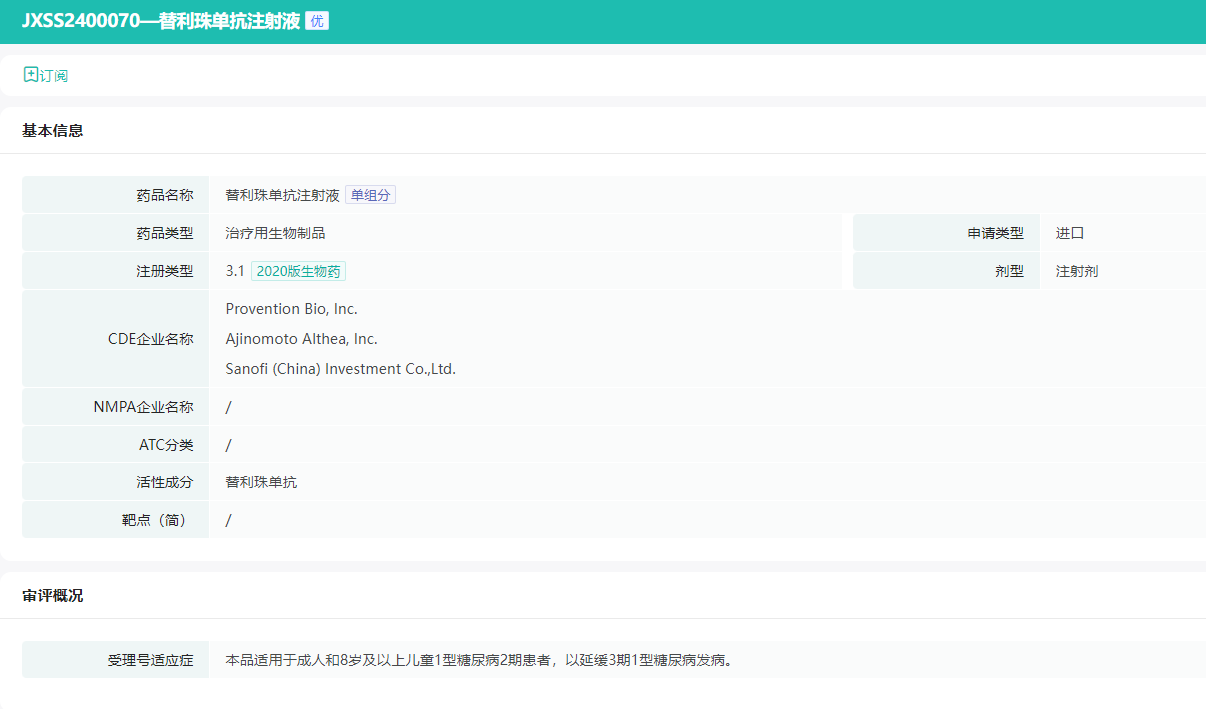Image resolution: width=1206 pixels, height=709 pixels.
Task: Click the 审评概况 section header
Action: 53,595
